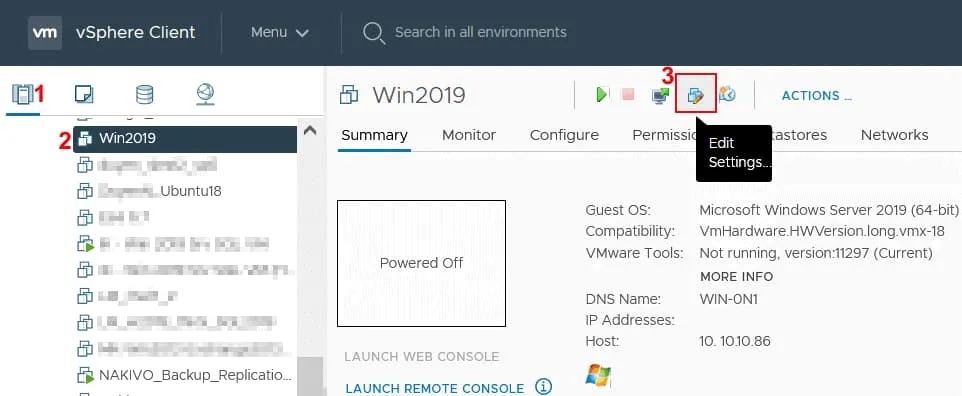Power on the Win2019 virtual machine
Viewport: 962px width, 396px height.
click(x=602, y=95)
